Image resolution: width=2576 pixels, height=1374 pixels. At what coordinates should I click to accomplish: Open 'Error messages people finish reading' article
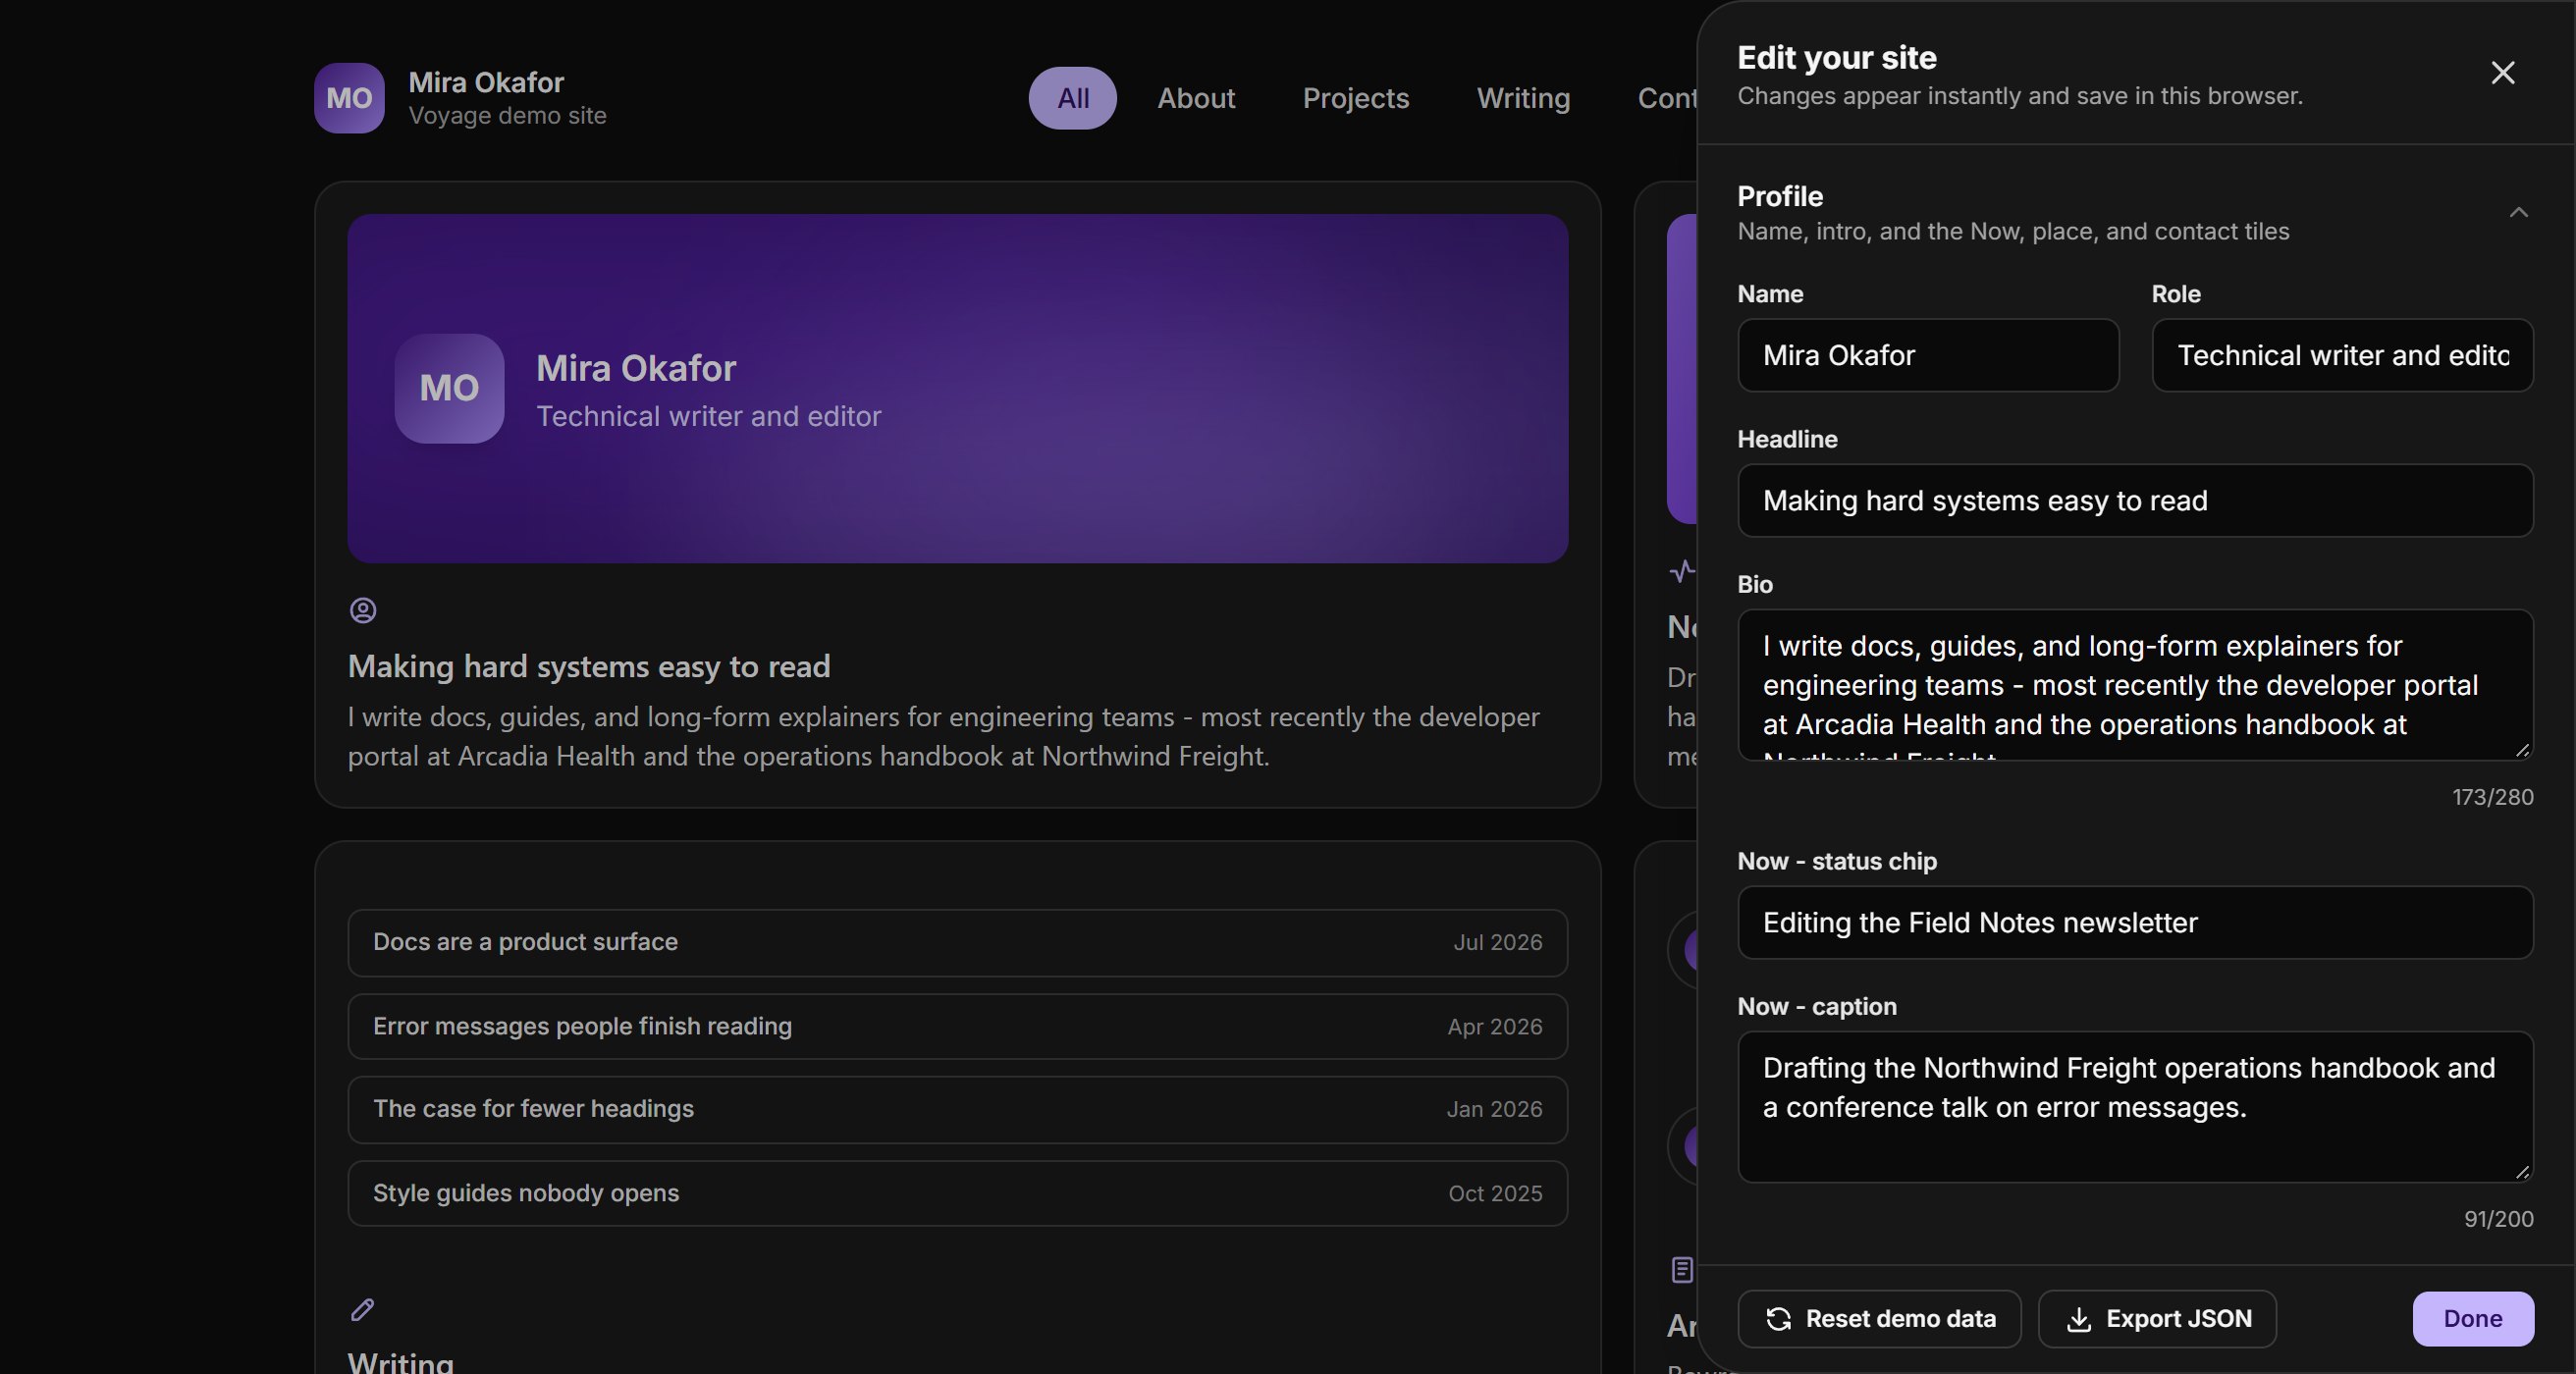[957, 1026]
